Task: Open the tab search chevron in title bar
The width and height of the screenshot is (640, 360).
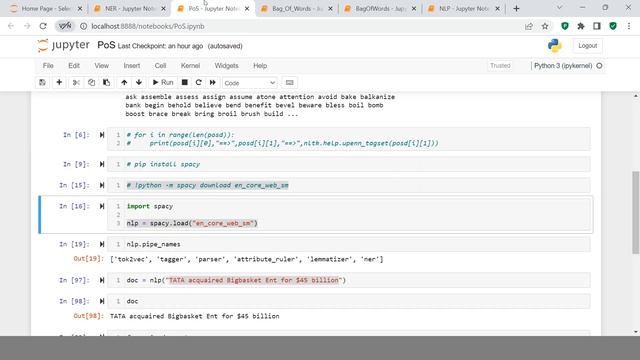Action: [560, 8]
